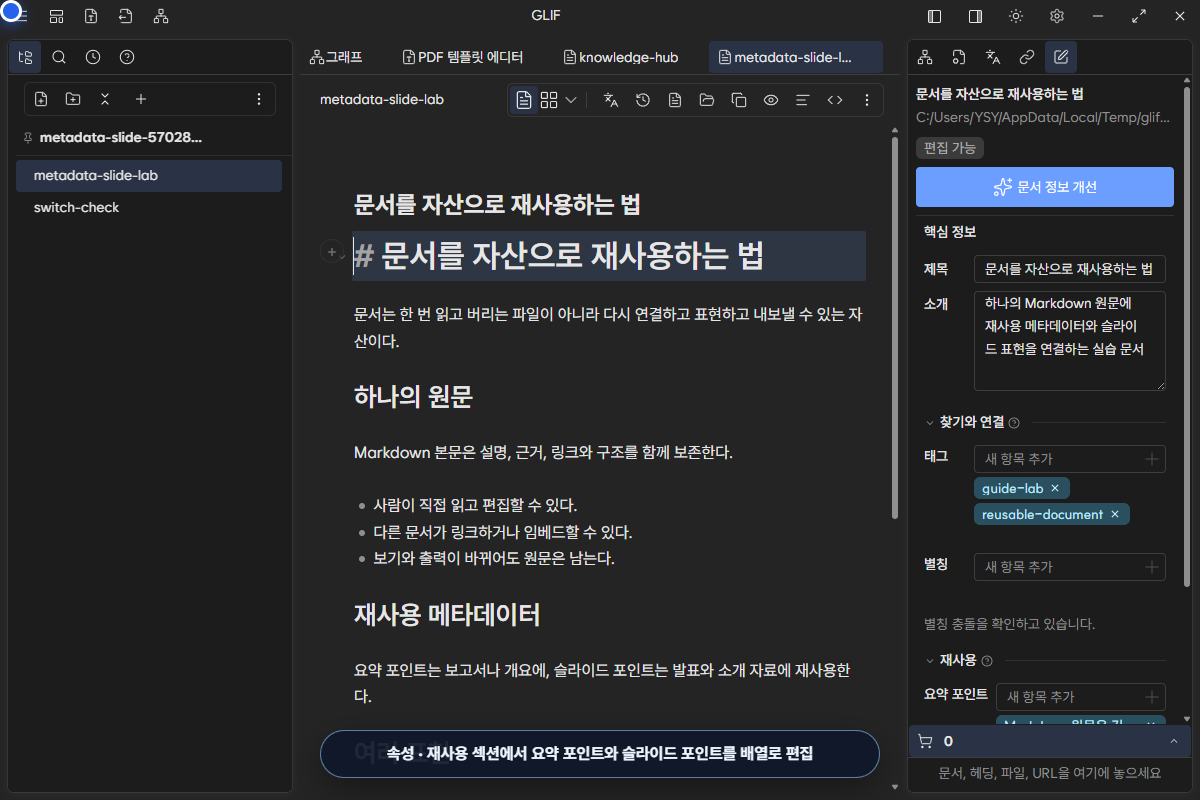Open the help question-mark panel in sidebar

tap(127, 57)
